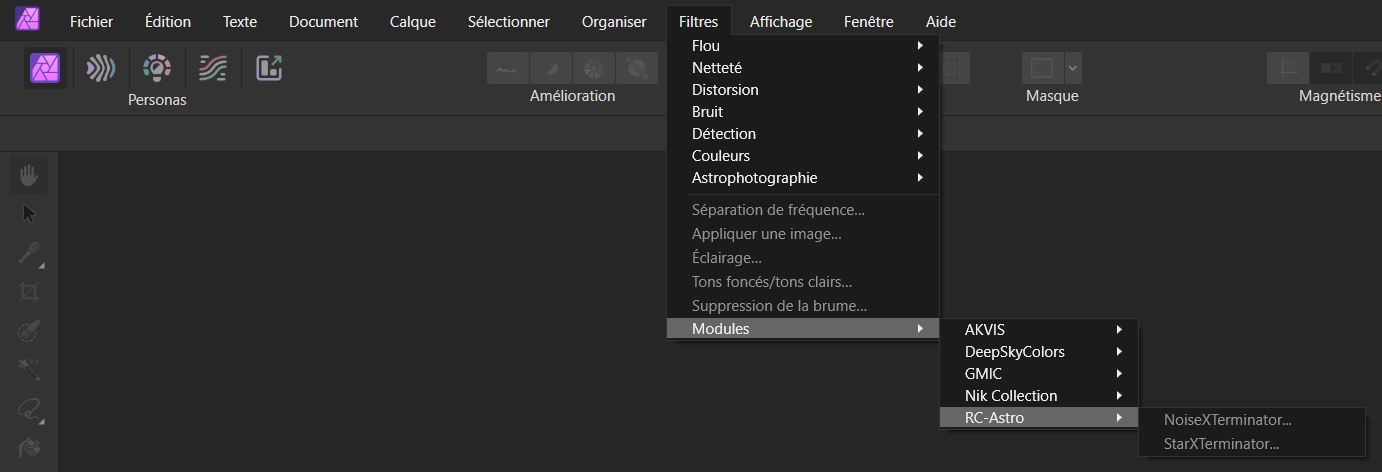Select the Selection Brush tool

(29, 331)
